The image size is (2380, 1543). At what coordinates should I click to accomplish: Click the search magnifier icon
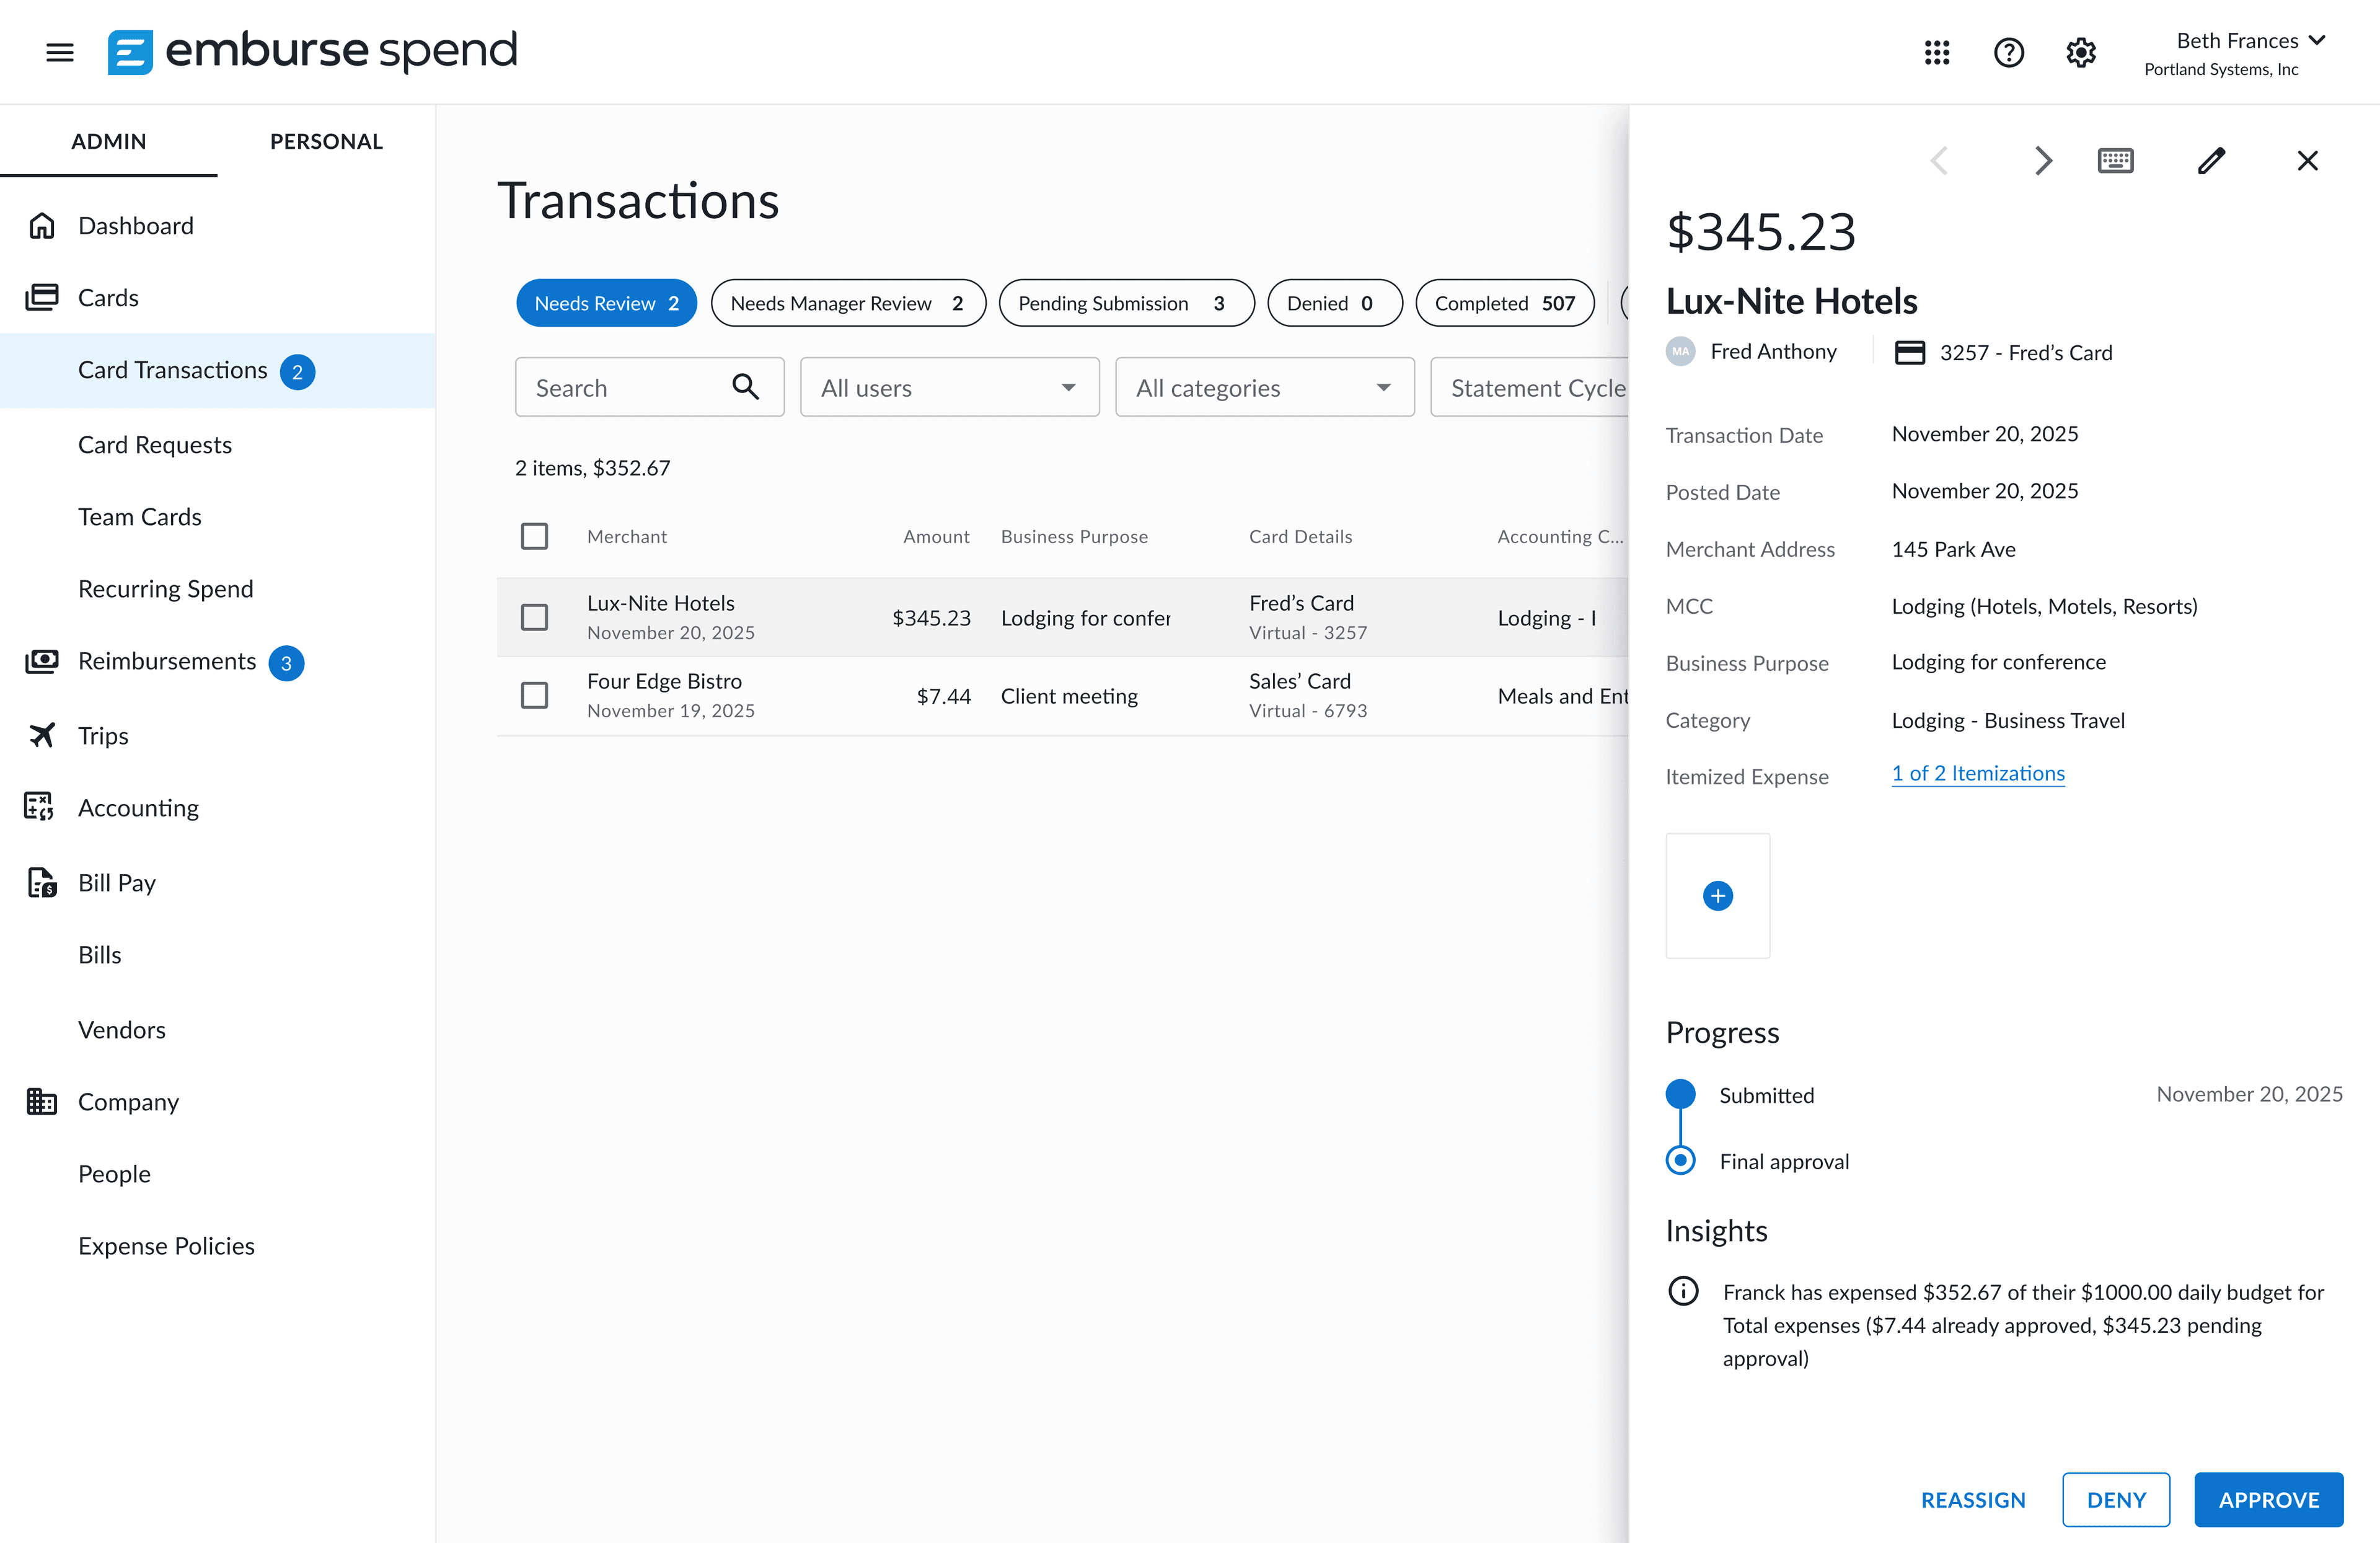pyautogui.click(x=745, y=387)
